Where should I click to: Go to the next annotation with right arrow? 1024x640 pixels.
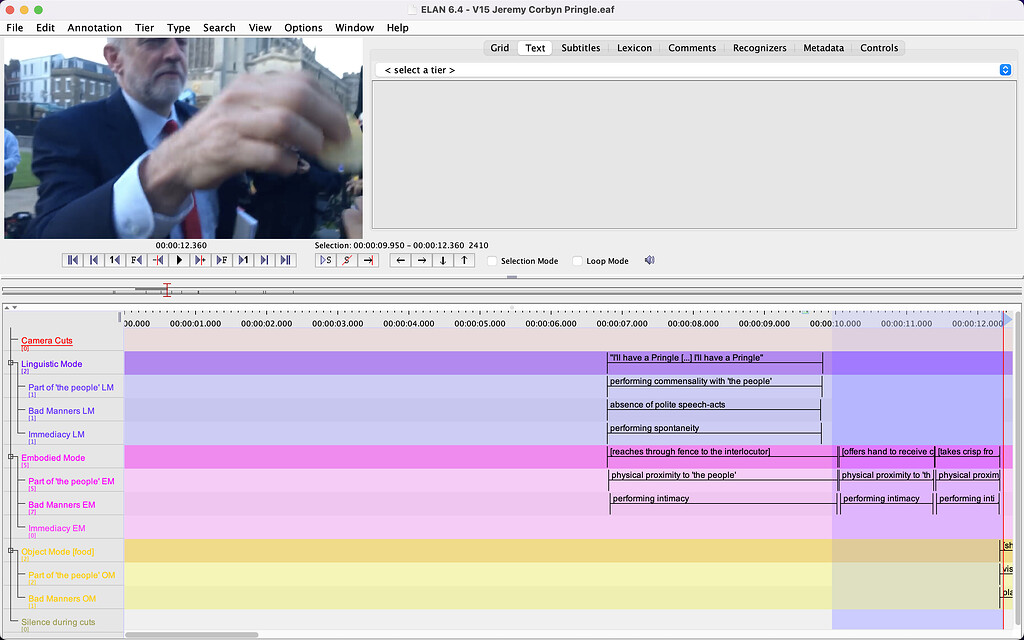pyautogui.click(x=422, y=260)
